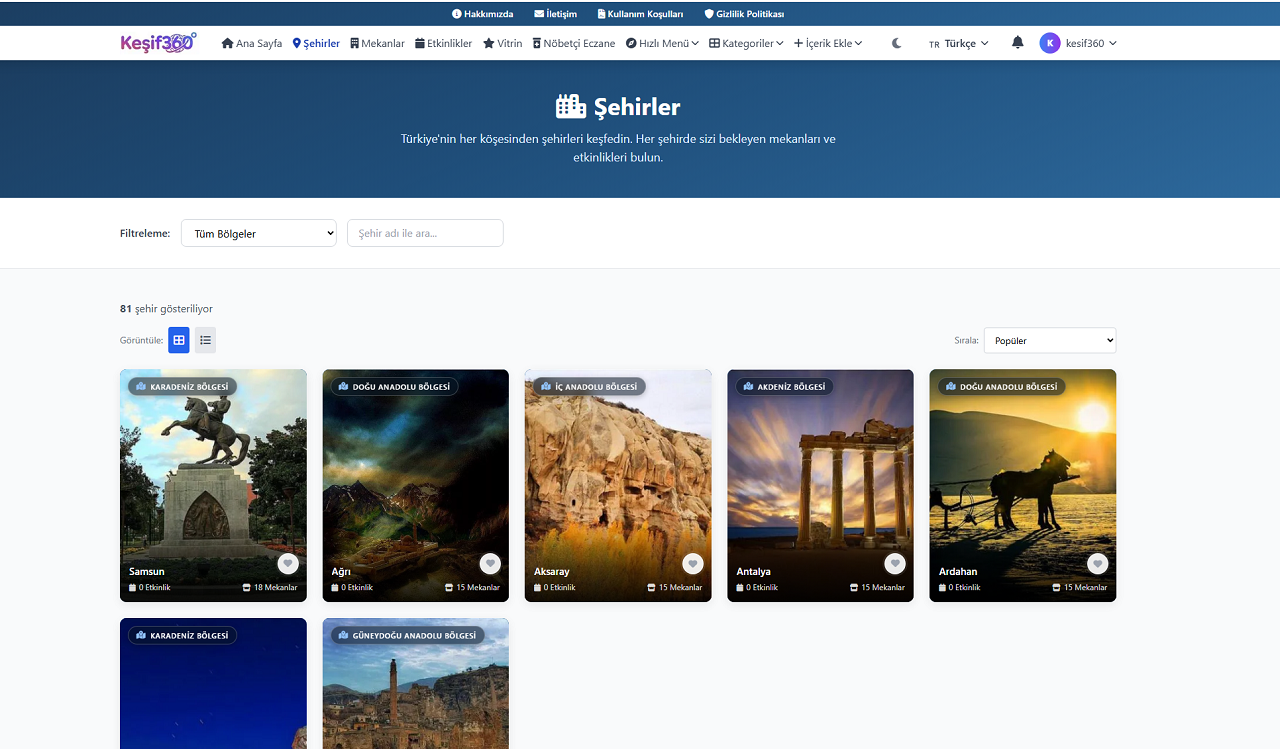Click the Antalya city name

point(754,572)
